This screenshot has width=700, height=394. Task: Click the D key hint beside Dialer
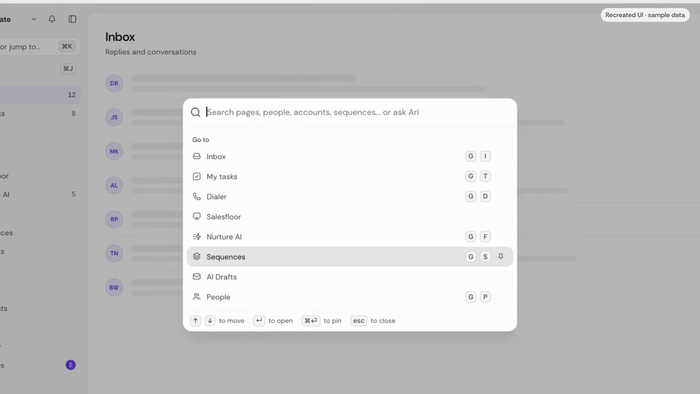click(485, 196)
